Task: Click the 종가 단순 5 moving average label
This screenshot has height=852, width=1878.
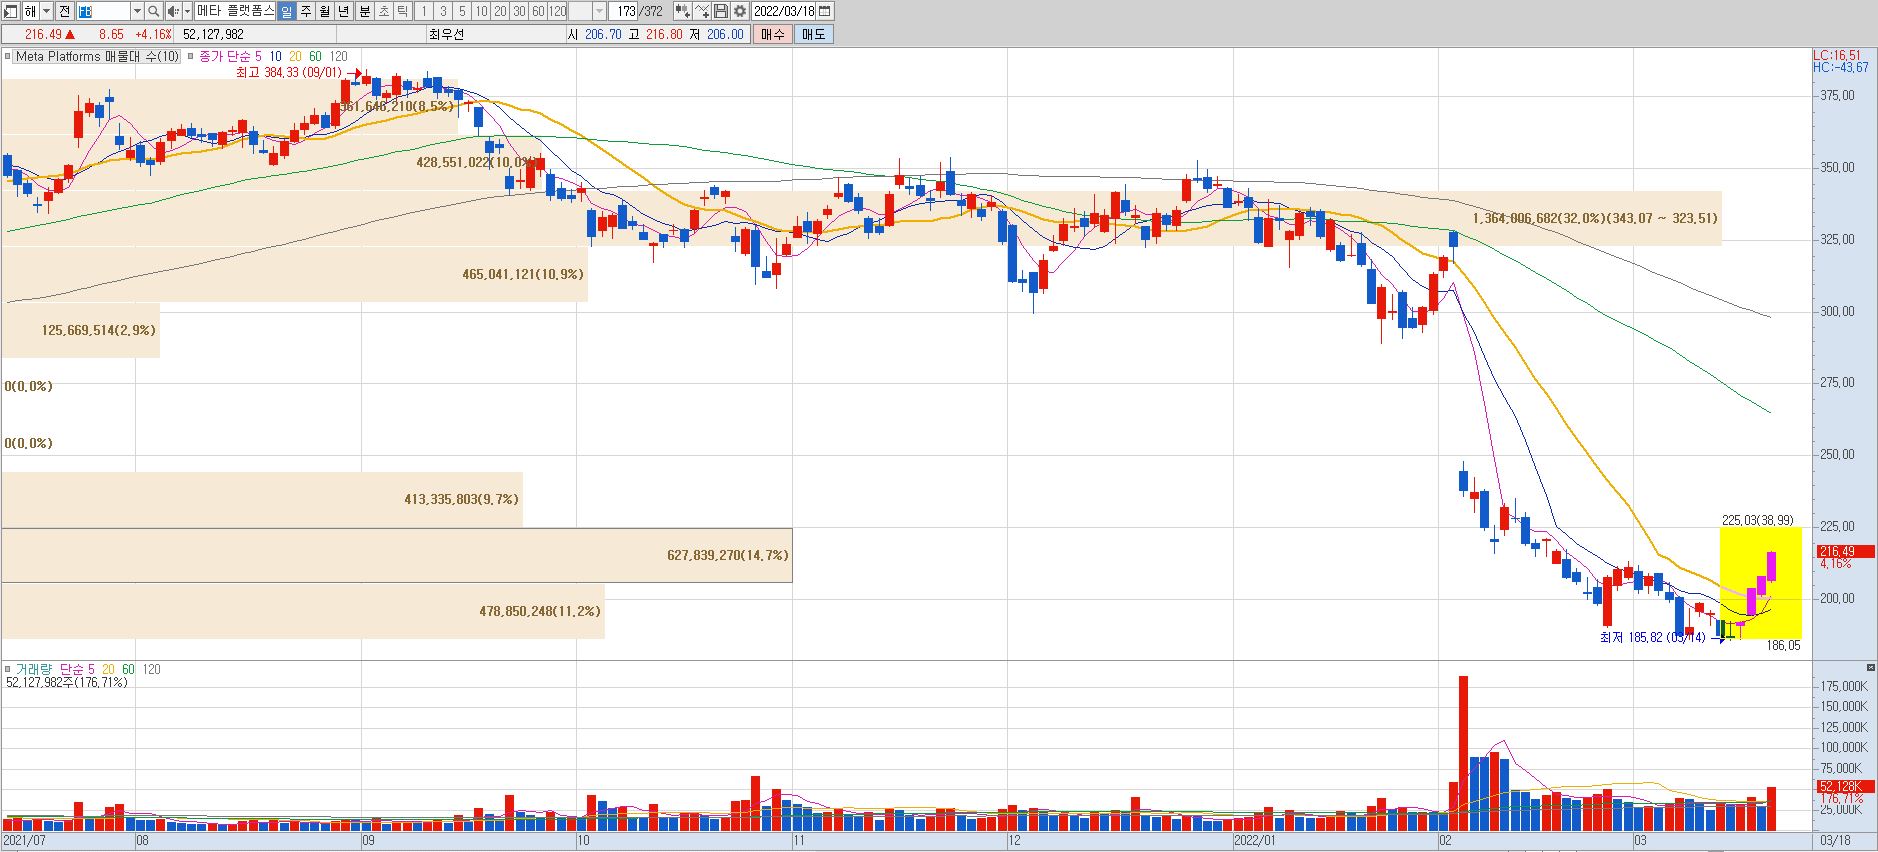Action: click(230, 56)
